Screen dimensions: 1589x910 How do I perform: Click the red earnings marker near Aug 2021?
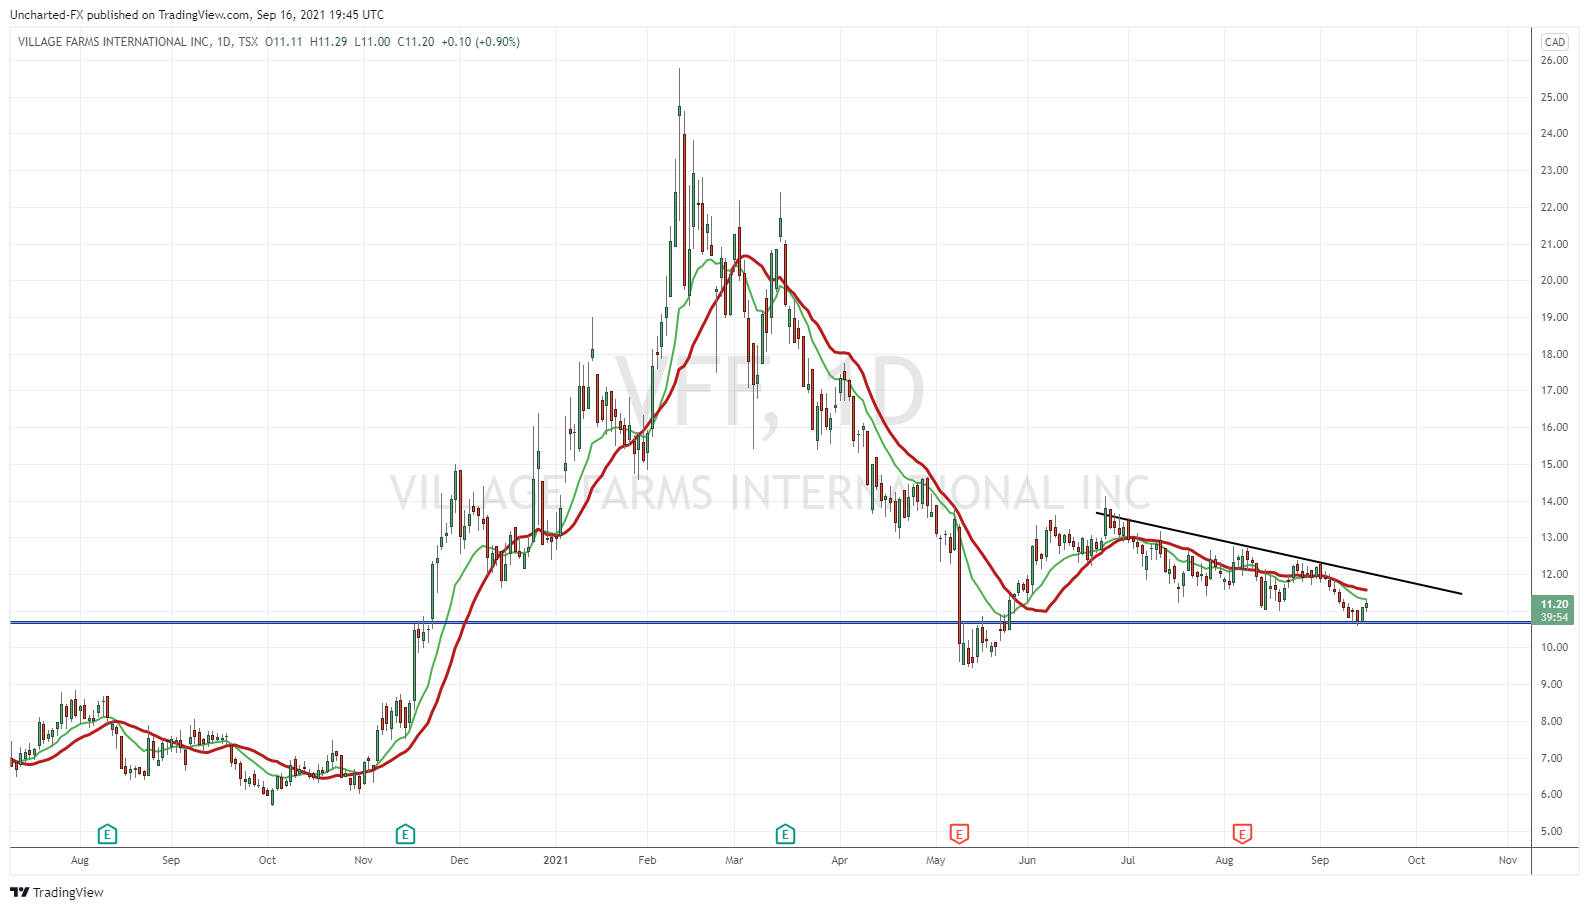pyautogui.click(x=1242, y=834)
